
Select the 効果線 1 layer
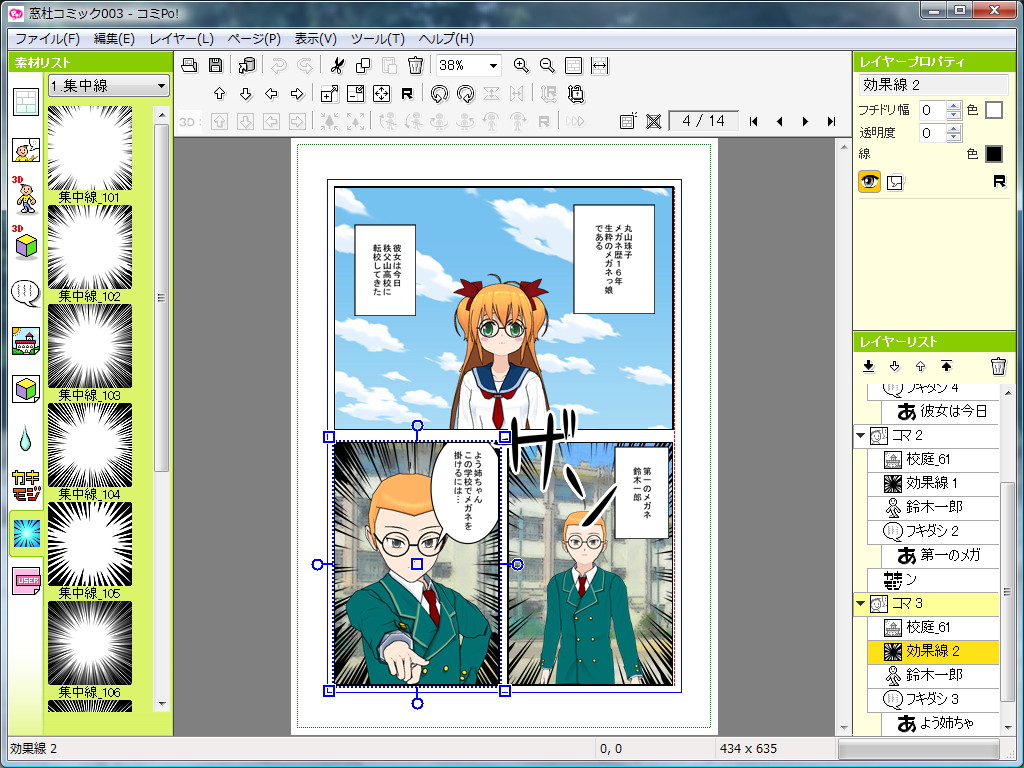click(933, 483)
